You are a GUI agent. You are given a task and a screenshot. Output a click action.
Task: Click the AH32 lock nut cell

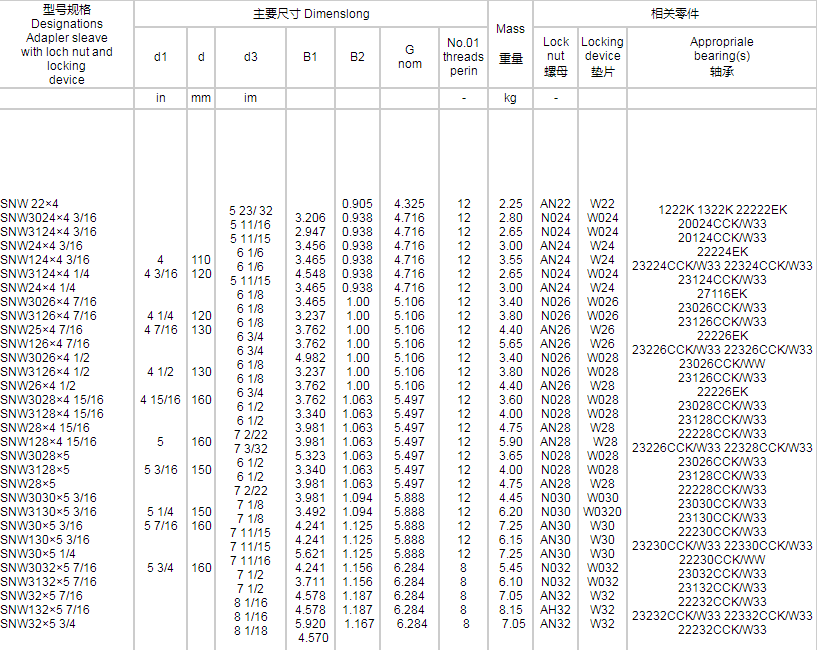(556, 610)
